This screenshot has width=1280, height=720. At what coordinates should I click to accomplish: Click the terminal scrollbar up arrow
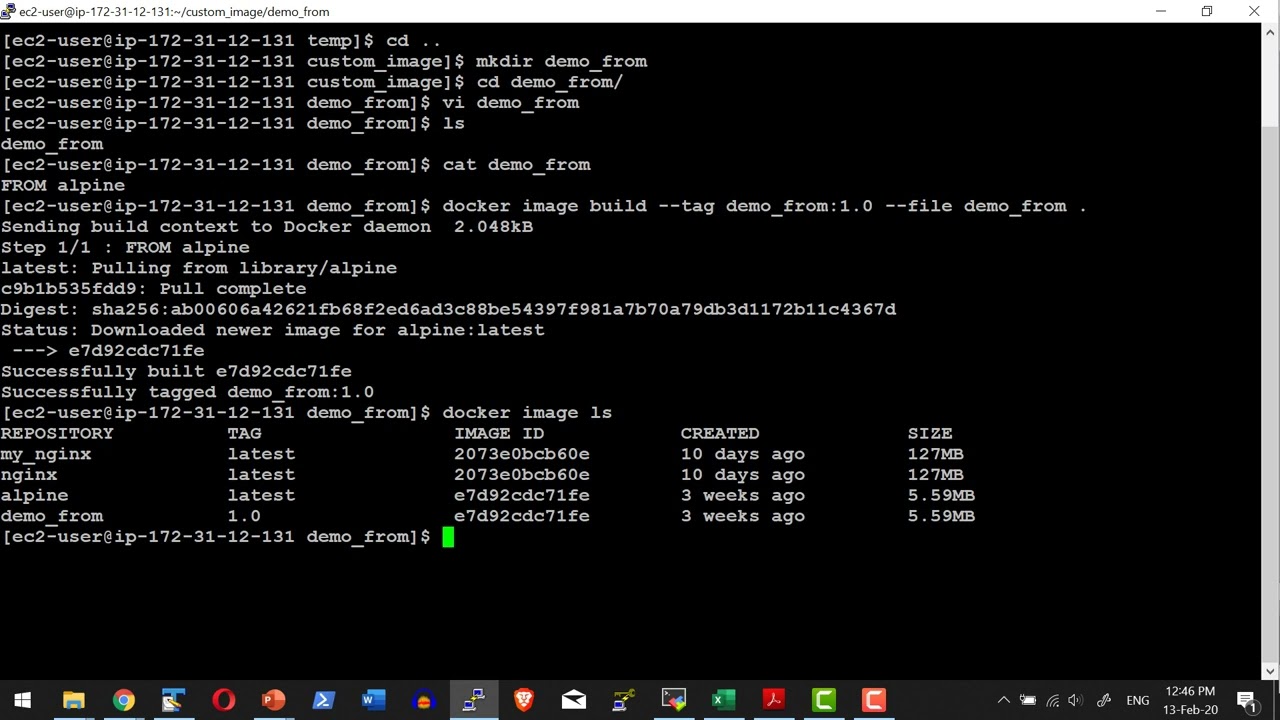(1271, 31)
